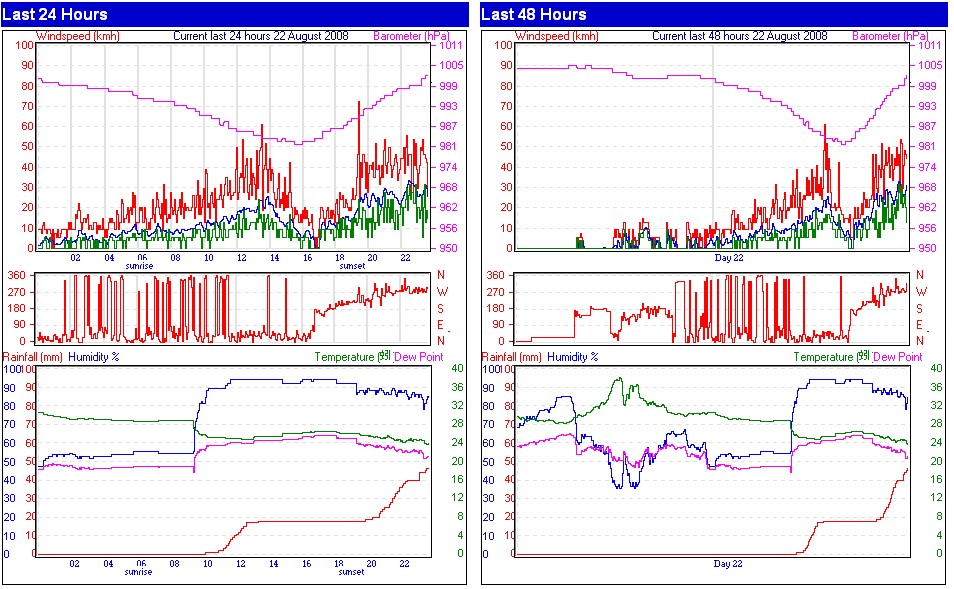954x589 pixels.
Task: Select "Current last 48 hours 22 August 2008" title
Action: (740, 36)
